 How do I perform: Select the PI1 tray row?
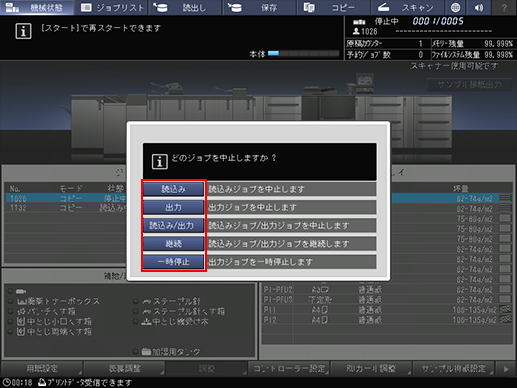387,310
